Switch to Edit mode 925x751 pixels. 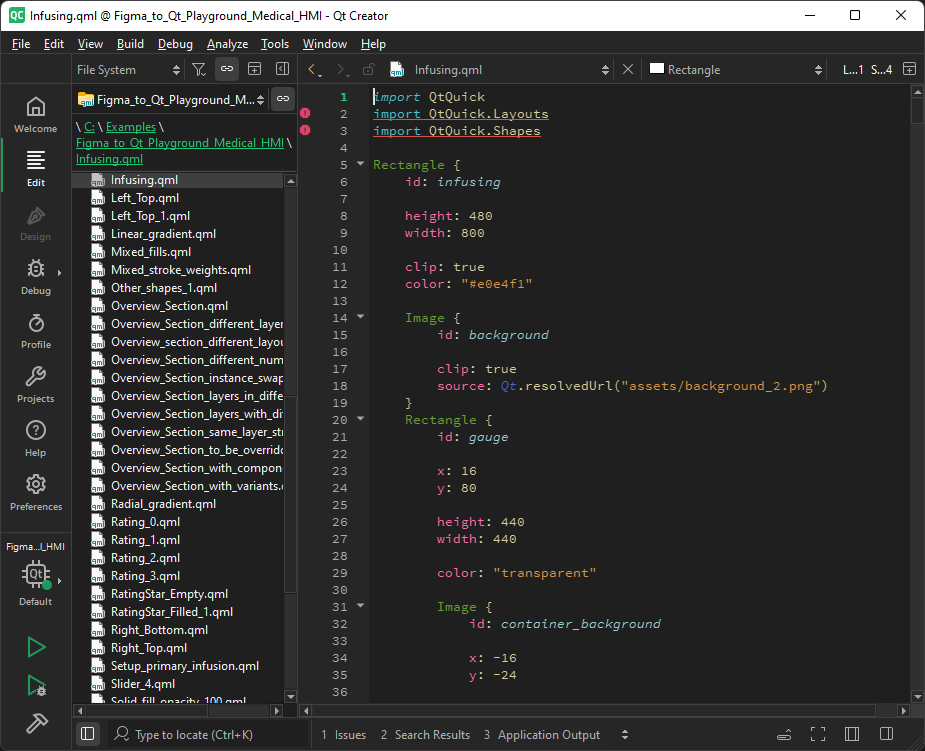click(x=35, y=169)
